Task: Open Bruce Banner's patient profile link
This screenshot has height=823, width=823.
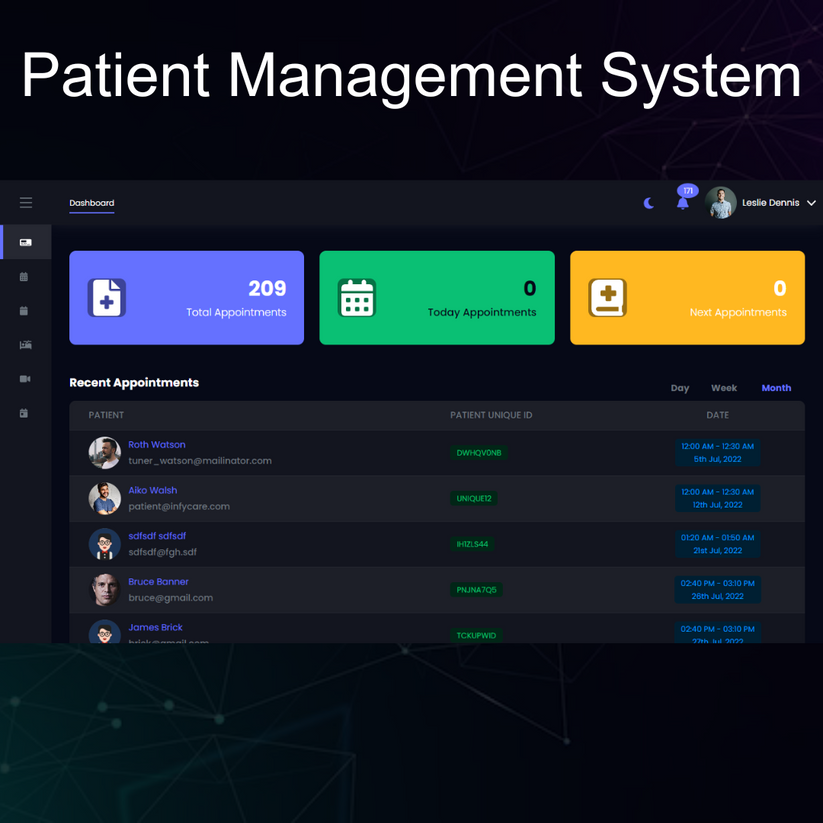Action: coord(158,582)
